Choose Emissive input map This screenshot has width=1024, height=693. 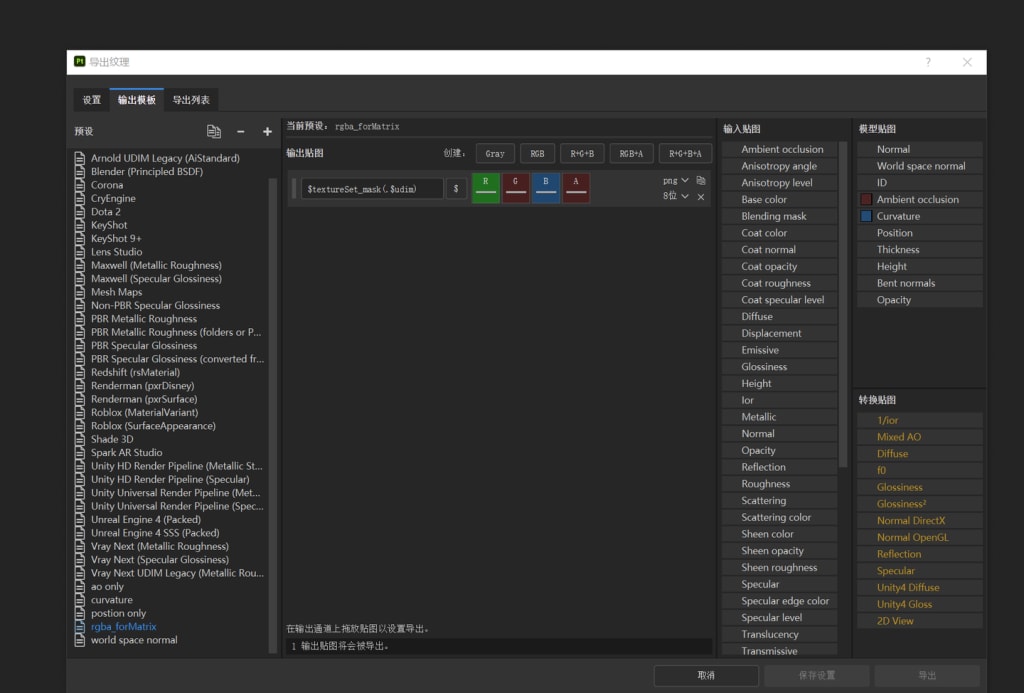coord(779,350)
